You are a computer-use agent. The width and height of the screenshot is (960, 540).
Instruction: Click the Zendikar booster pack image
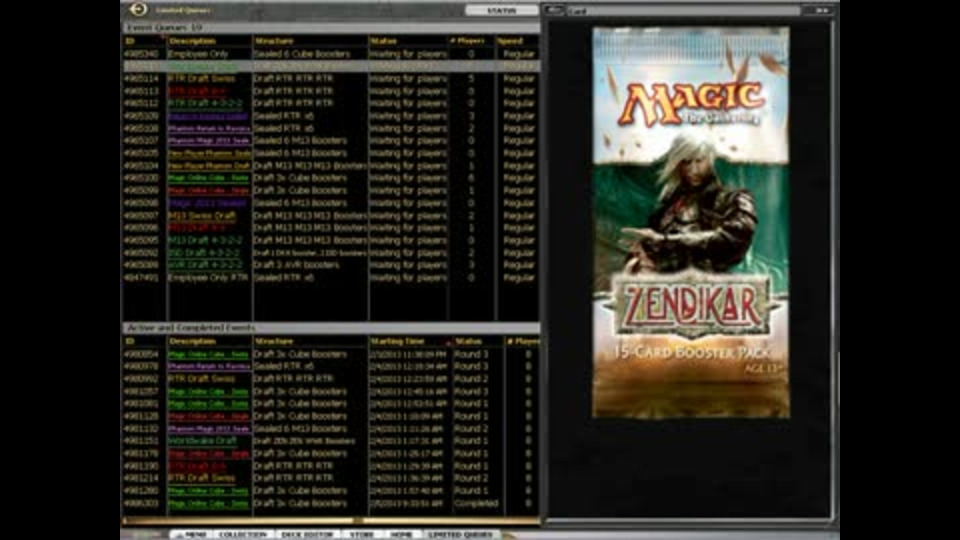click(x=691, y=222)
